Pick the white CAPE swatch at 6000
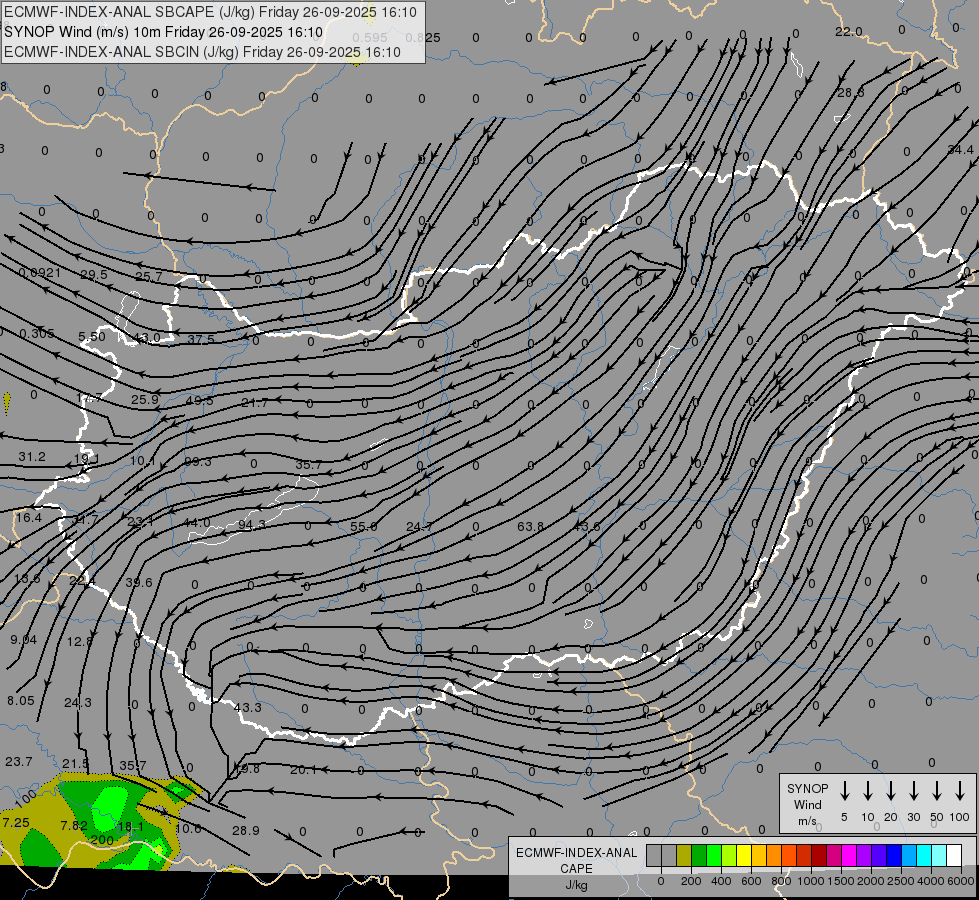This screenshot has width=979, height=900. click(x=953, y=856)
